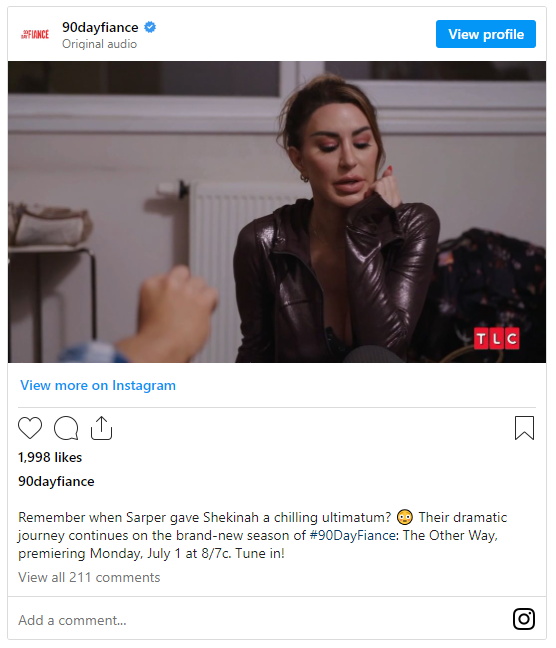Image resolution: width=556 pixels, height=648 pixels.
Task: Open the 1,998 likes count
Action: (x=50, y=457)
